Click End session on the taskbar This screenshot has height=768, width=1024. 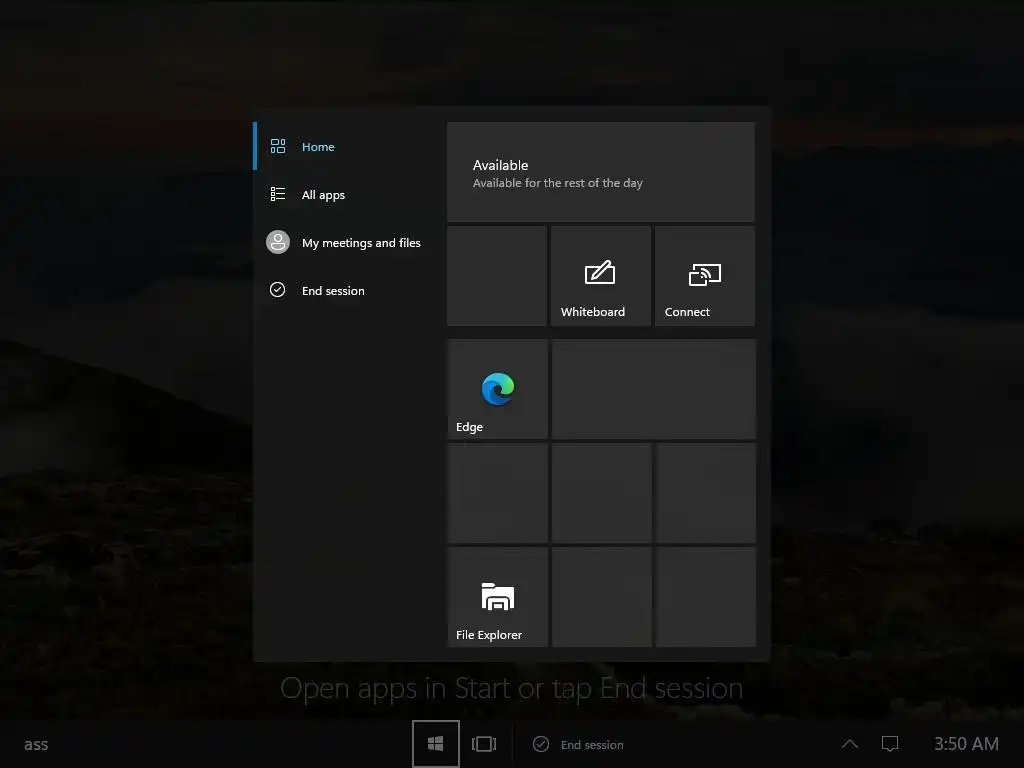pos(579,744)
